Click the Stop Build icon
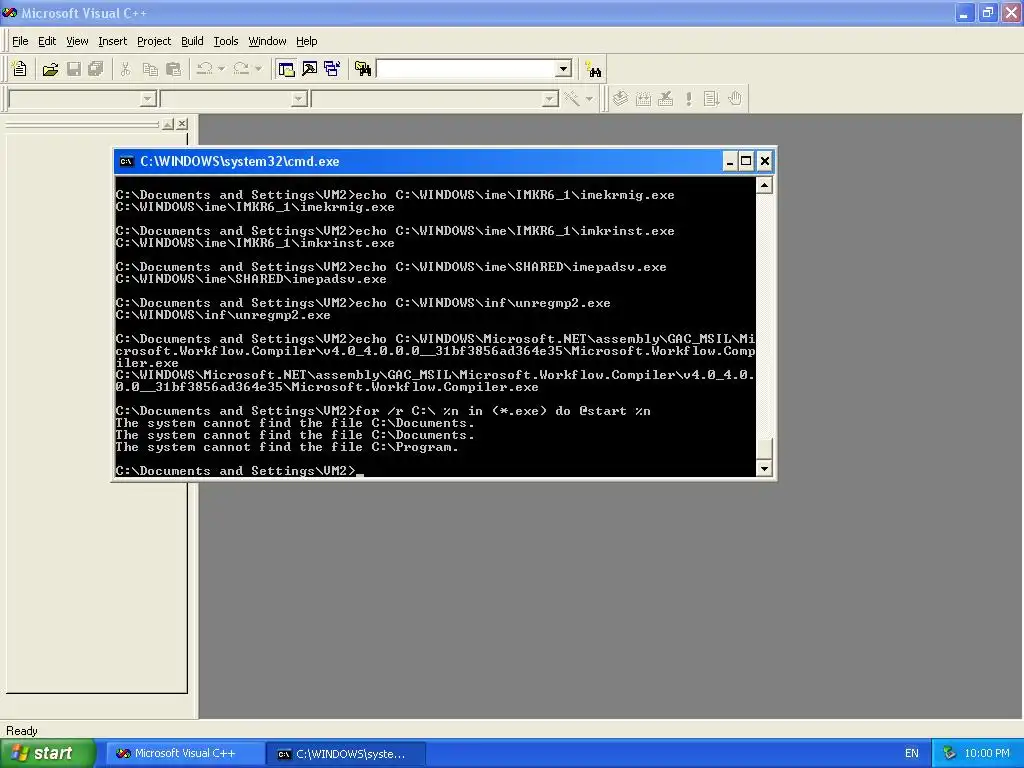Viewport: 1024px width, 768px height. [665, 99]
